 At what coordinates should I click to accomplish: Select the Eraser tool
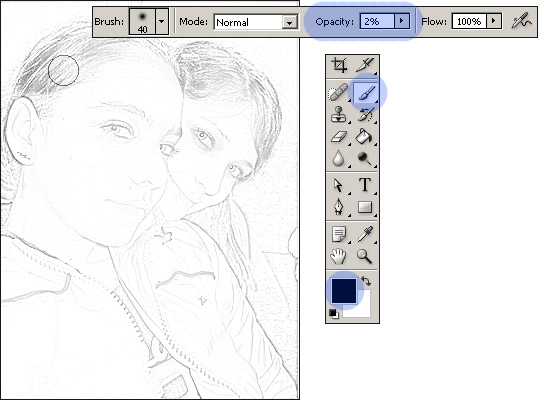click(339, 136)
